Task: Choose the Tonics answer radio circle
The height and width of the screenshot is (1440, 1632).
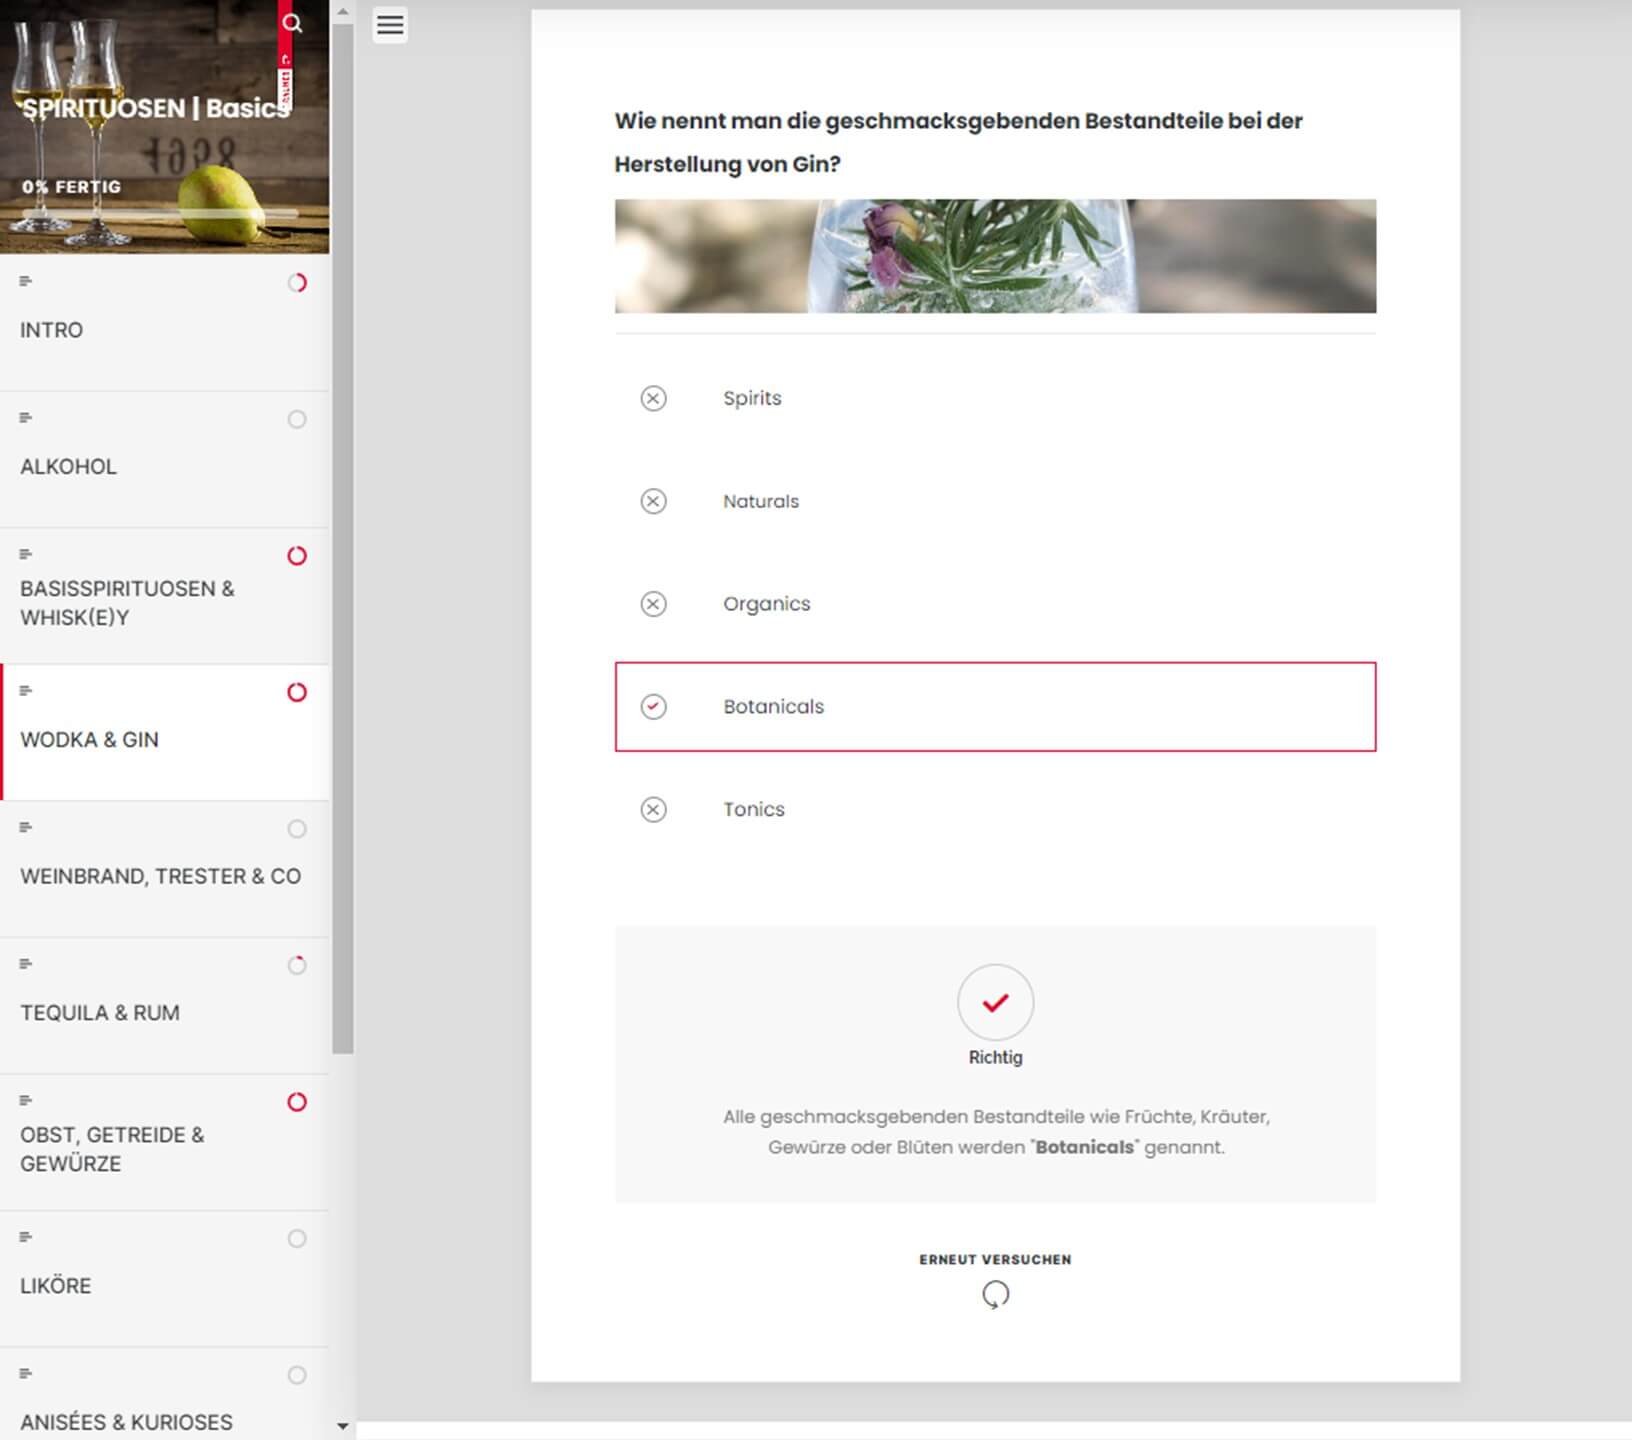Action: 653,809
